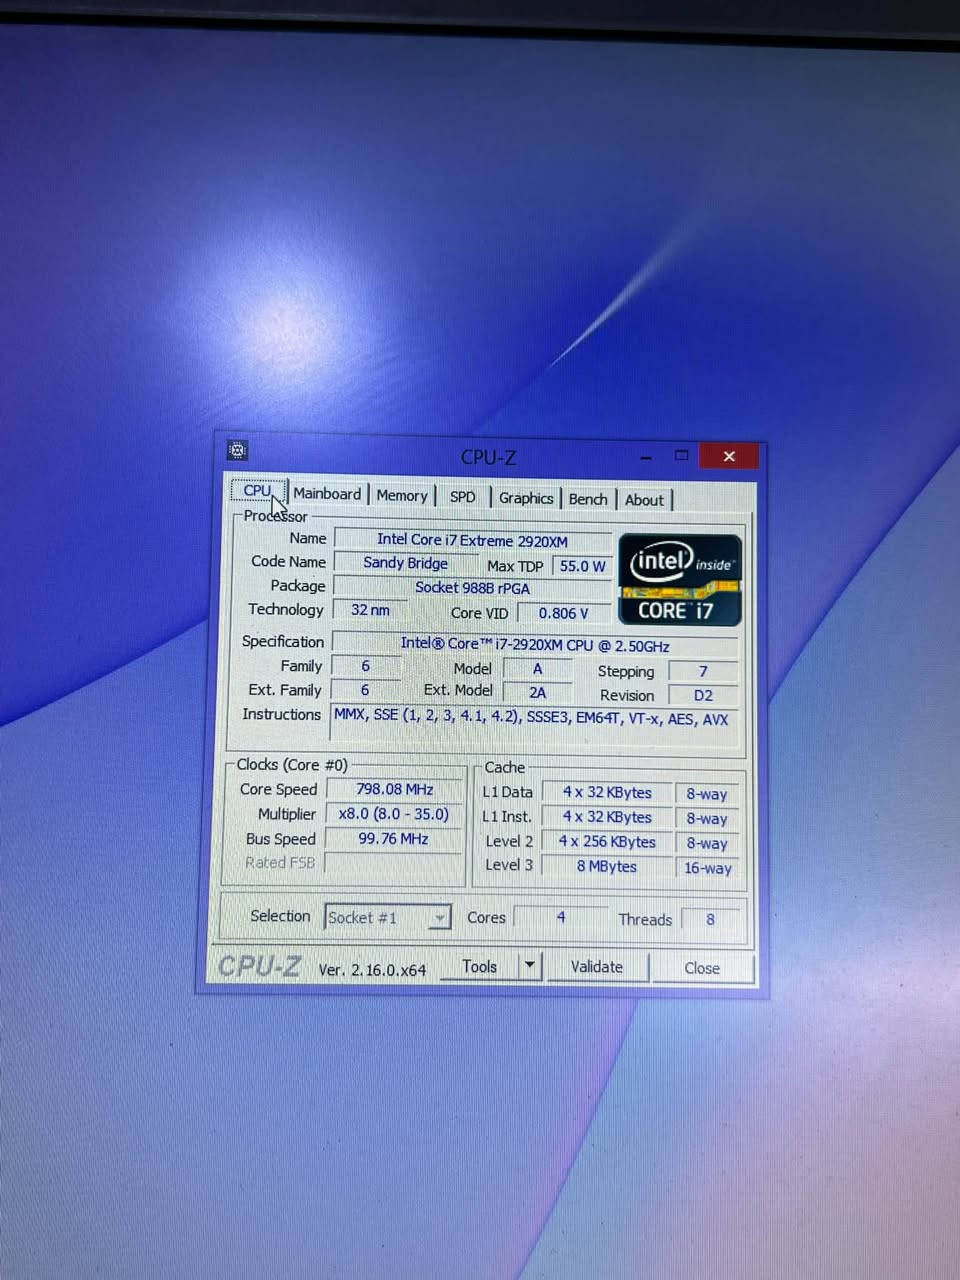Close CPU-Z with the red X
Viewport: 960px width, 1280px height.
tap(729, 456)
